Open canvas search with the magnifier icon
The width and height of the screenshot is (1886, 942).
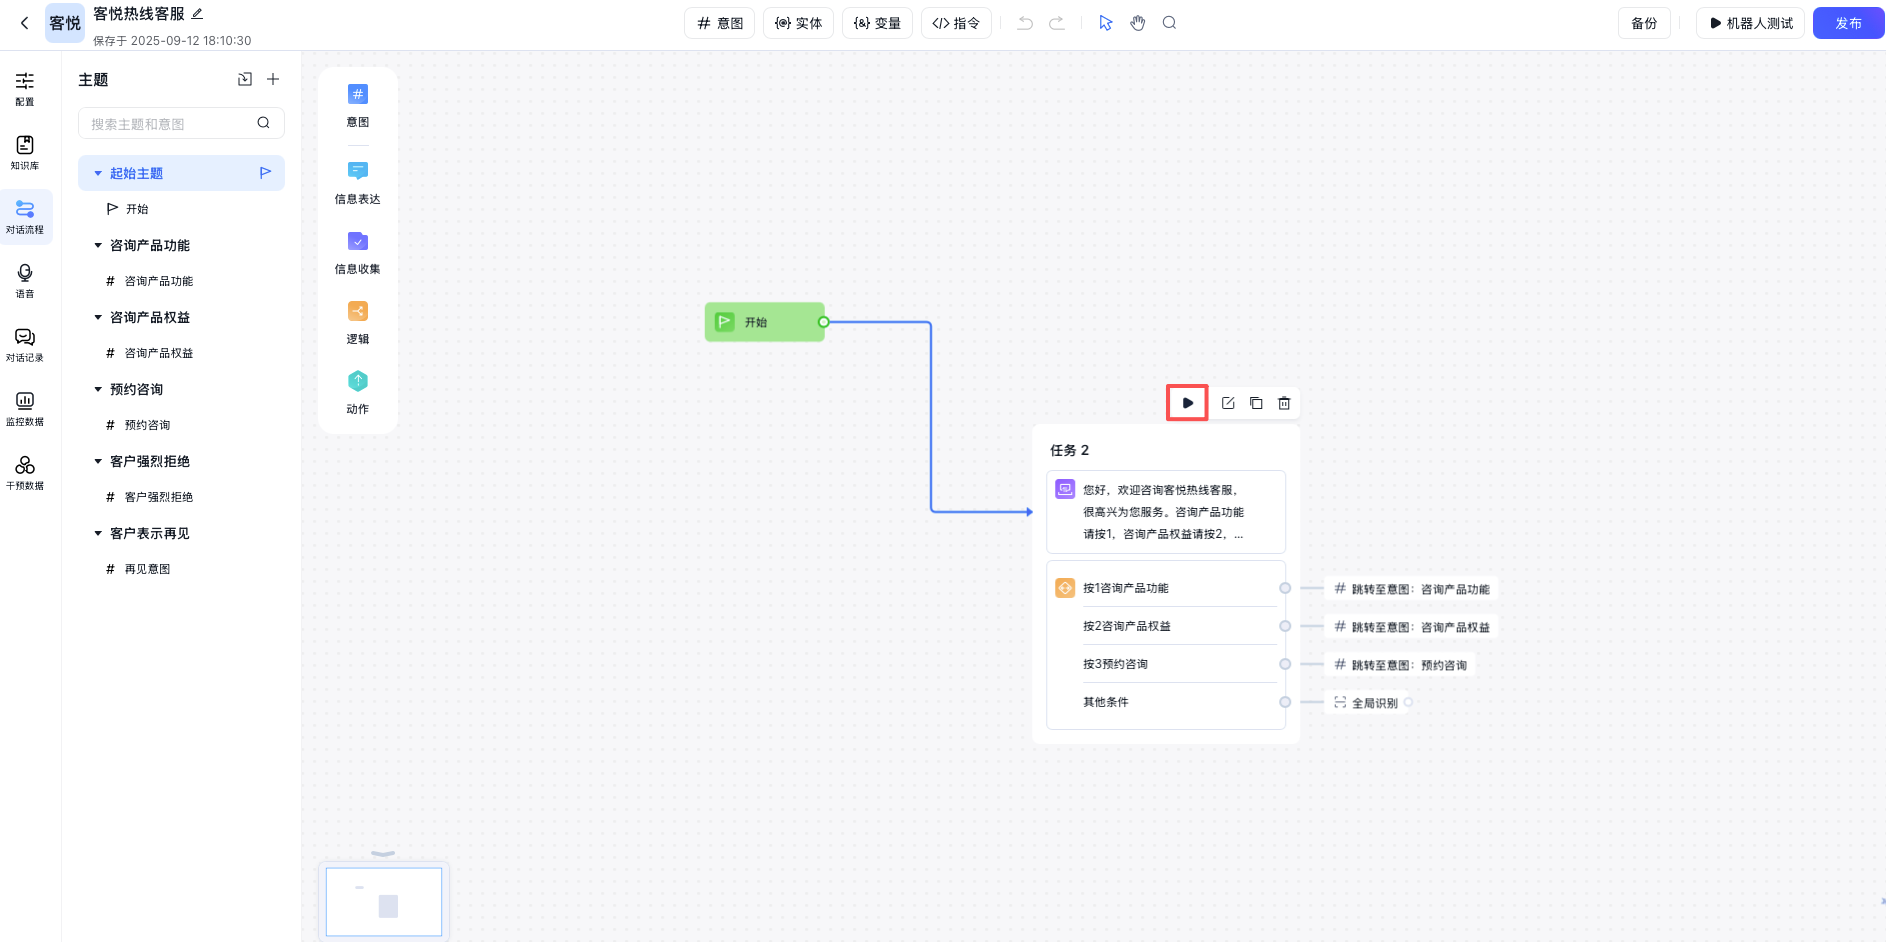[1169, 23]
